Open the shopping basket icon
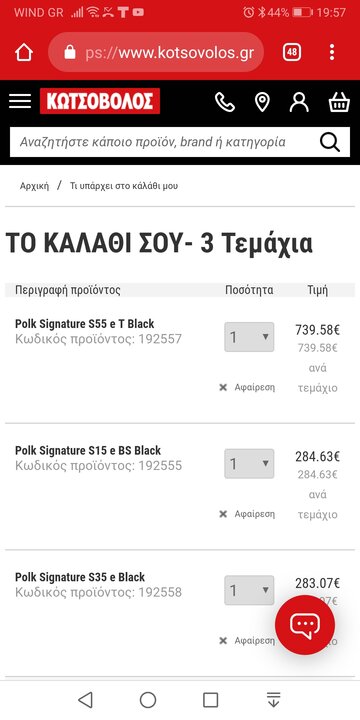 [339, 102]
